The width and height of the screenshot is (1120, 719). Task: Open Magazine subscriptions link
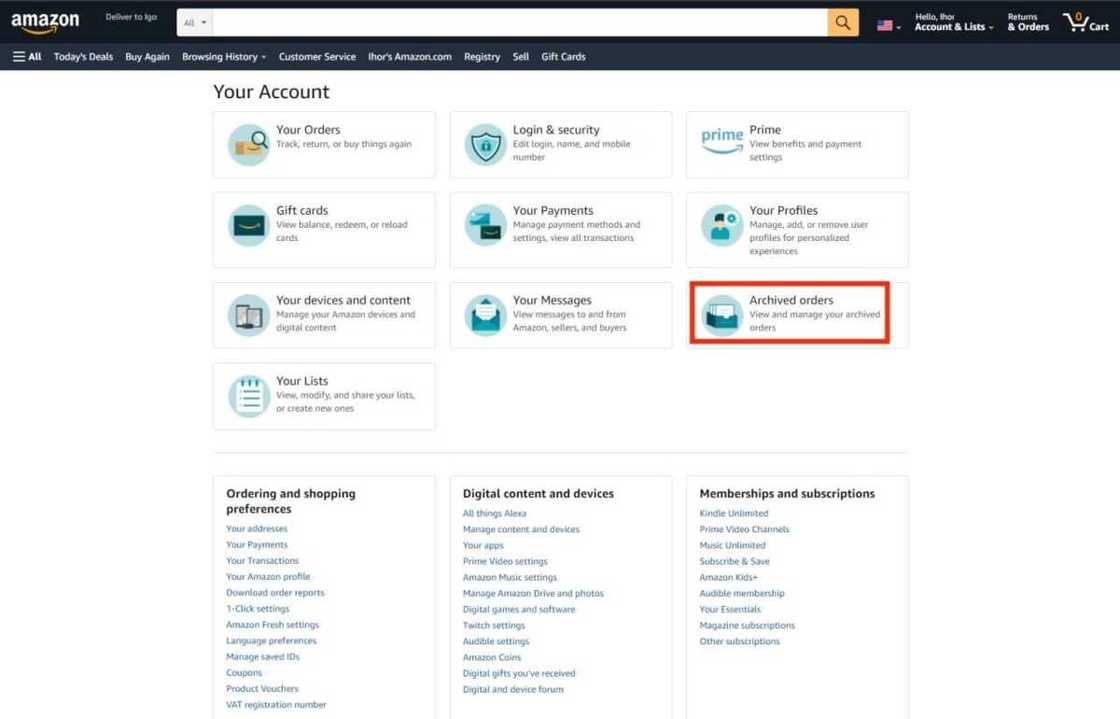click(x=747, y=625)
